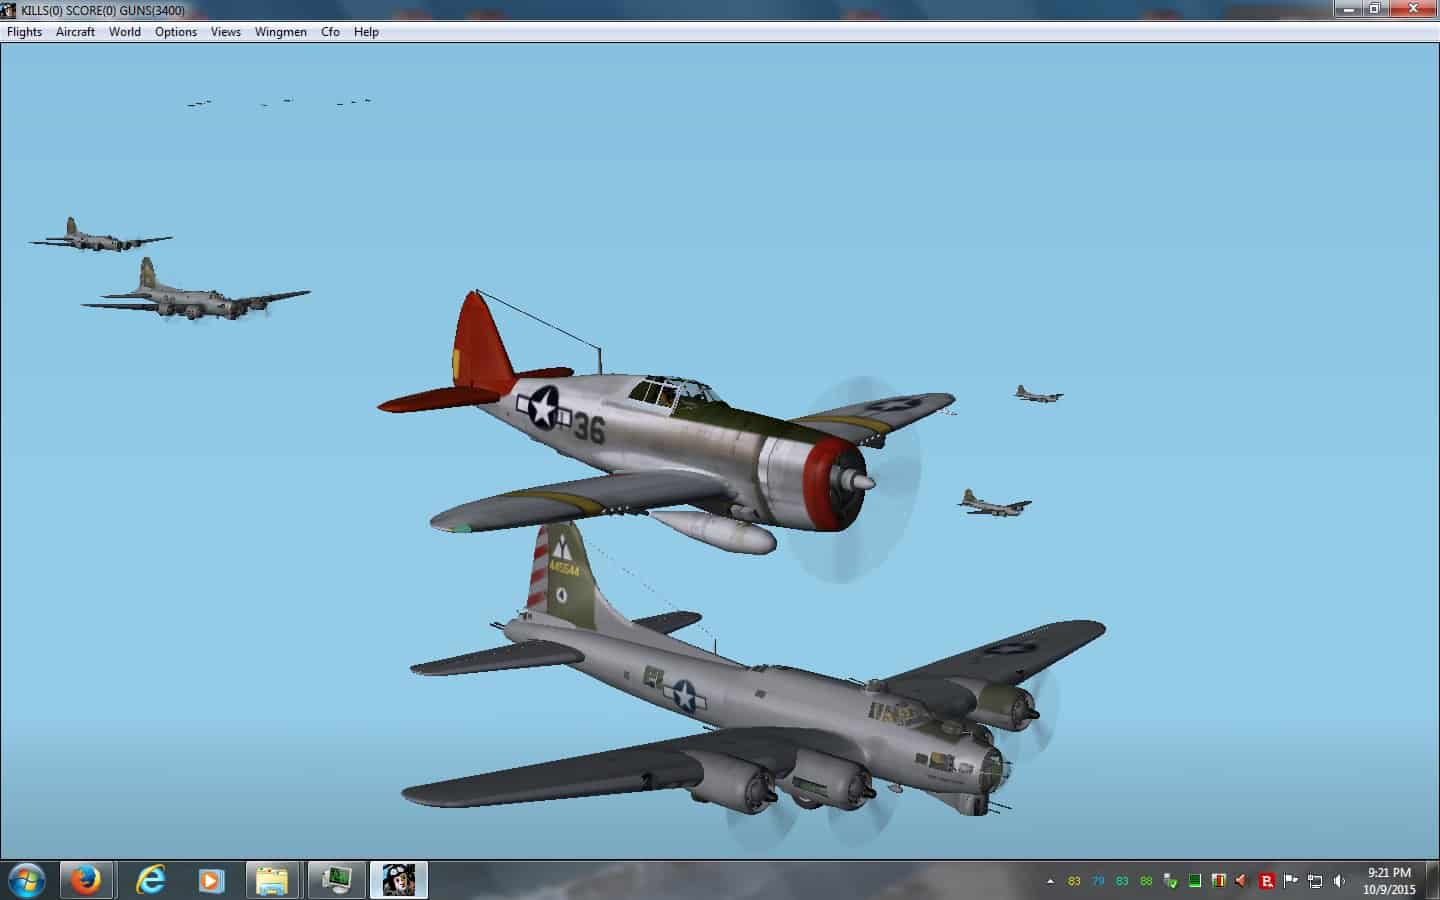
Task: Click the clock showing 9:21 PM
Action: tap(1389, 880)
